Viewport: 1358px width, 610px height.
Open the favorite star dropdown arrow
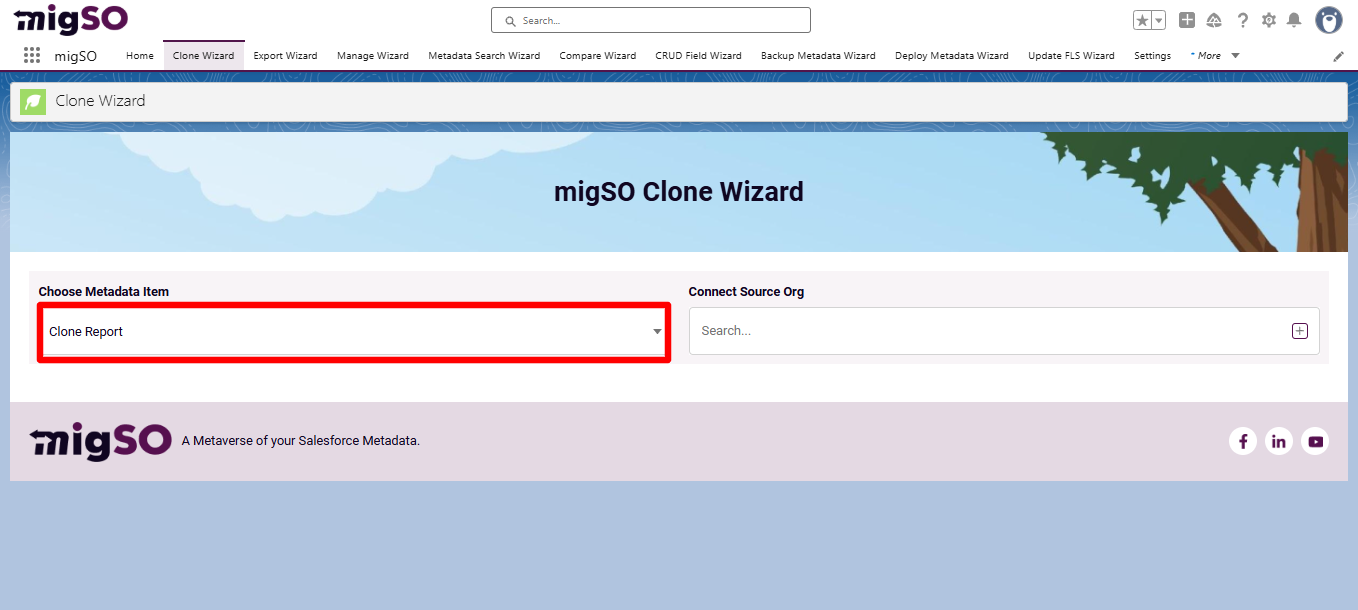pyautogui.click(x=1158, y=19)
